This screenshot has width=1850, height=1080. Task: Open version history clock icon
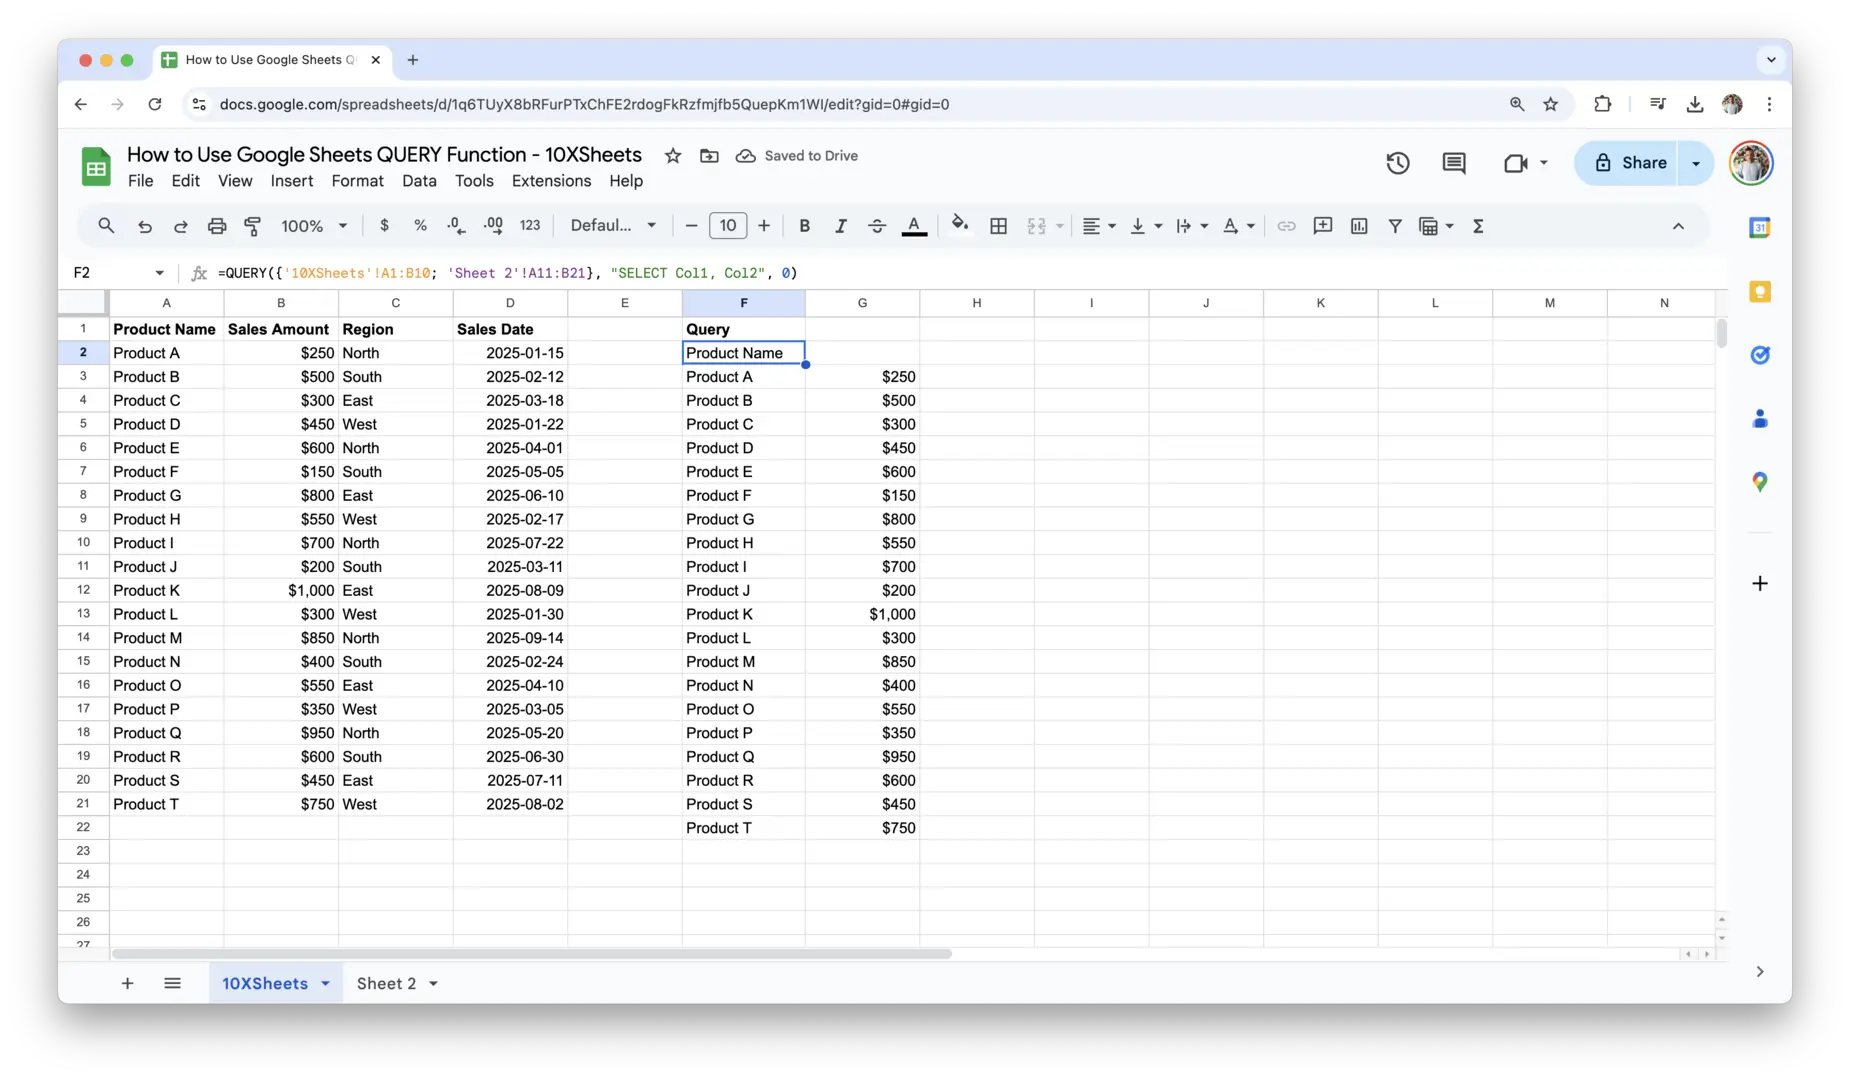tap(1398, 163)
